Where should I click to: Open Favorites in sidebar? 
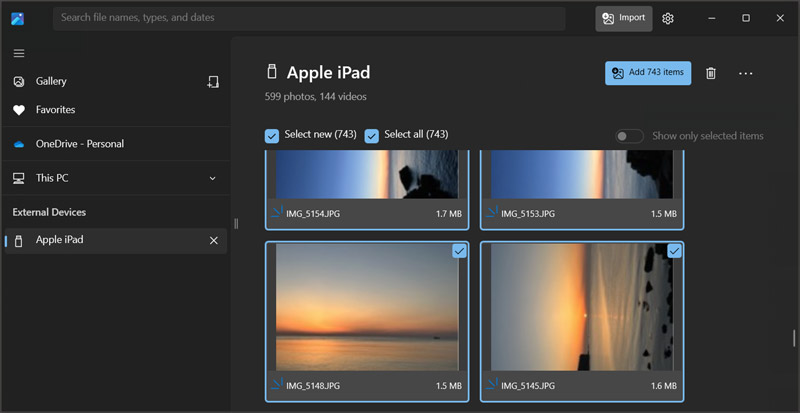55,110
